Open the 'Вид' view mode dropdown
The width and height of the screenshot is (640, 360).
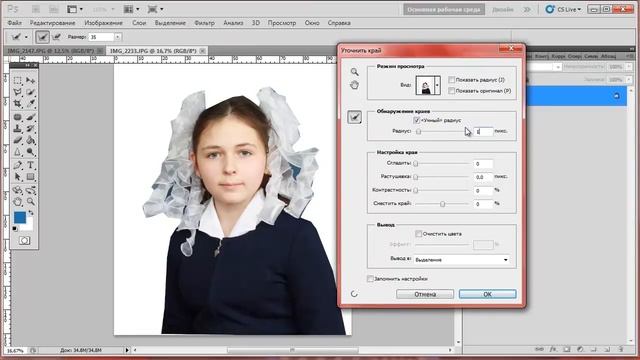(x=437, y=85)
